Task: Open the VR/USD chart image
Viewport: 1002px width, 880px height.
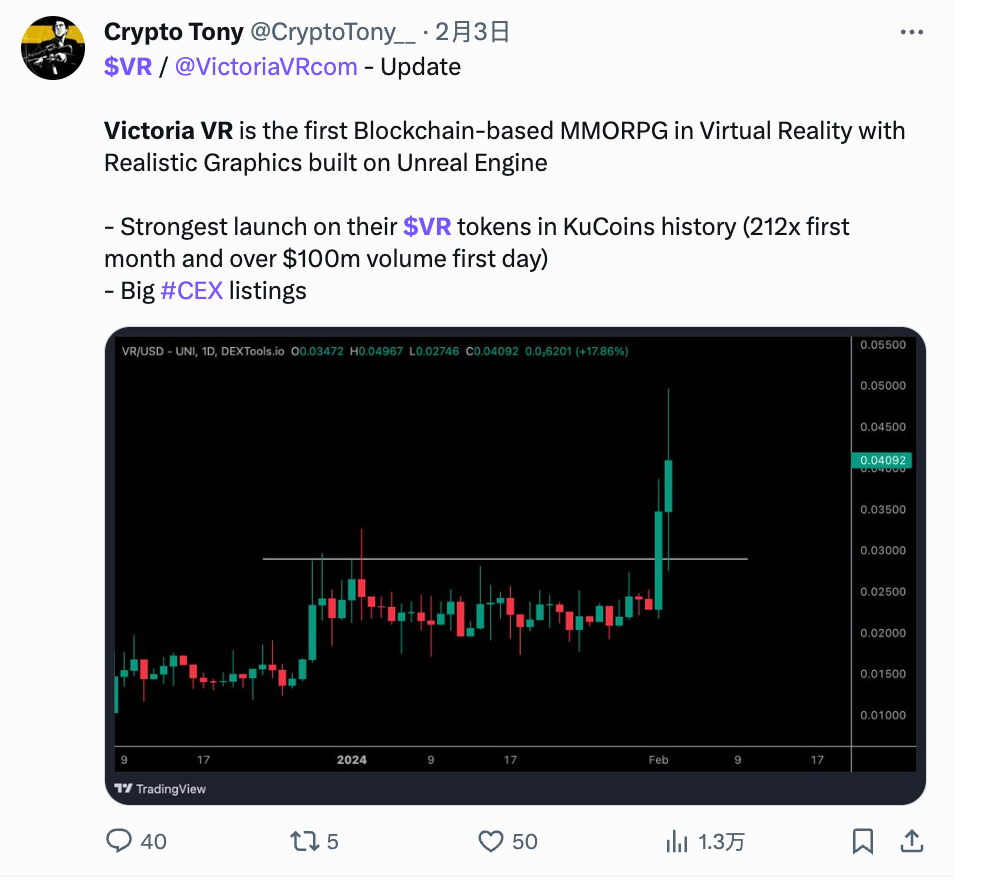Action: pyautogui.click(x=515, y=566)
